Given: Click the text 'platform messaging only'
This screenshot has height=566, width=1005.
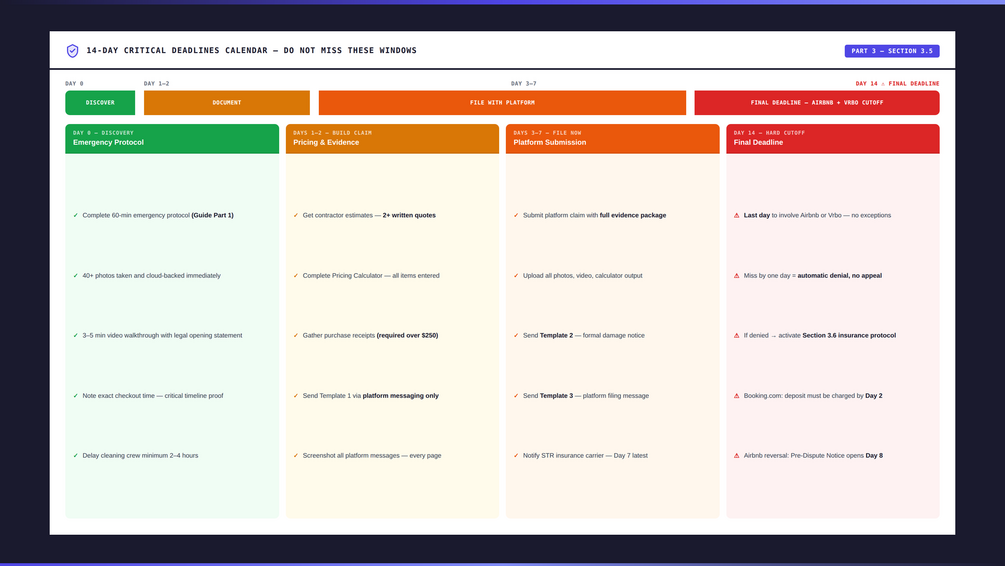Looking at the screenshot, I should (401, 395).
